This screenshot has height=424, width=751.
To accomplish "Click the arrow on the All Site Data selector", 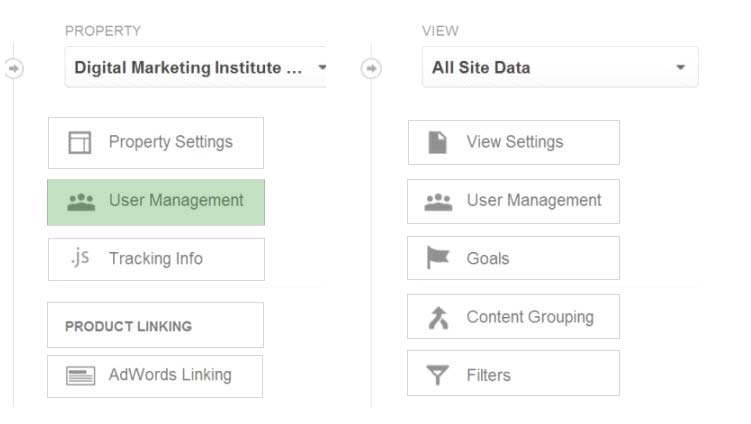I will [681, 68].
